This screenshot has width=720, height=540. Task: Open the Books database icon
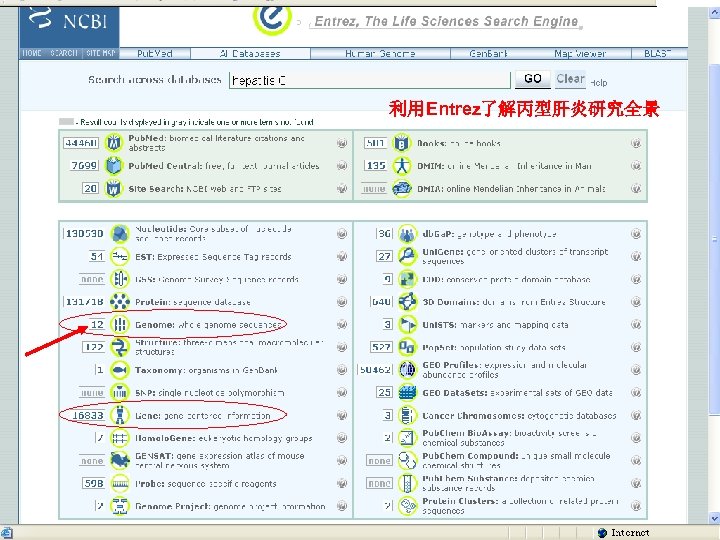point(401,143)
